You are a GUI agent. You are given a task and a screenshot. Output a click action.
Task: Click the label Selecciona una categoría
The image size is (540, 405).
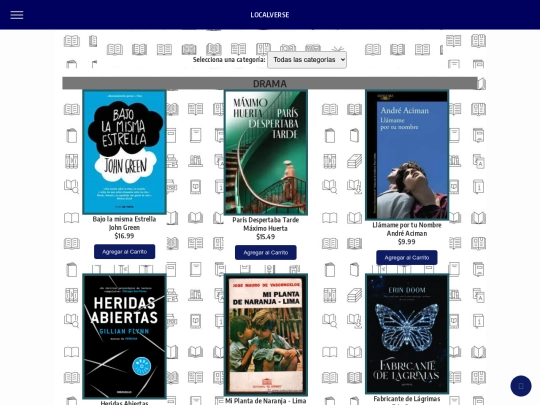[229, 60]
